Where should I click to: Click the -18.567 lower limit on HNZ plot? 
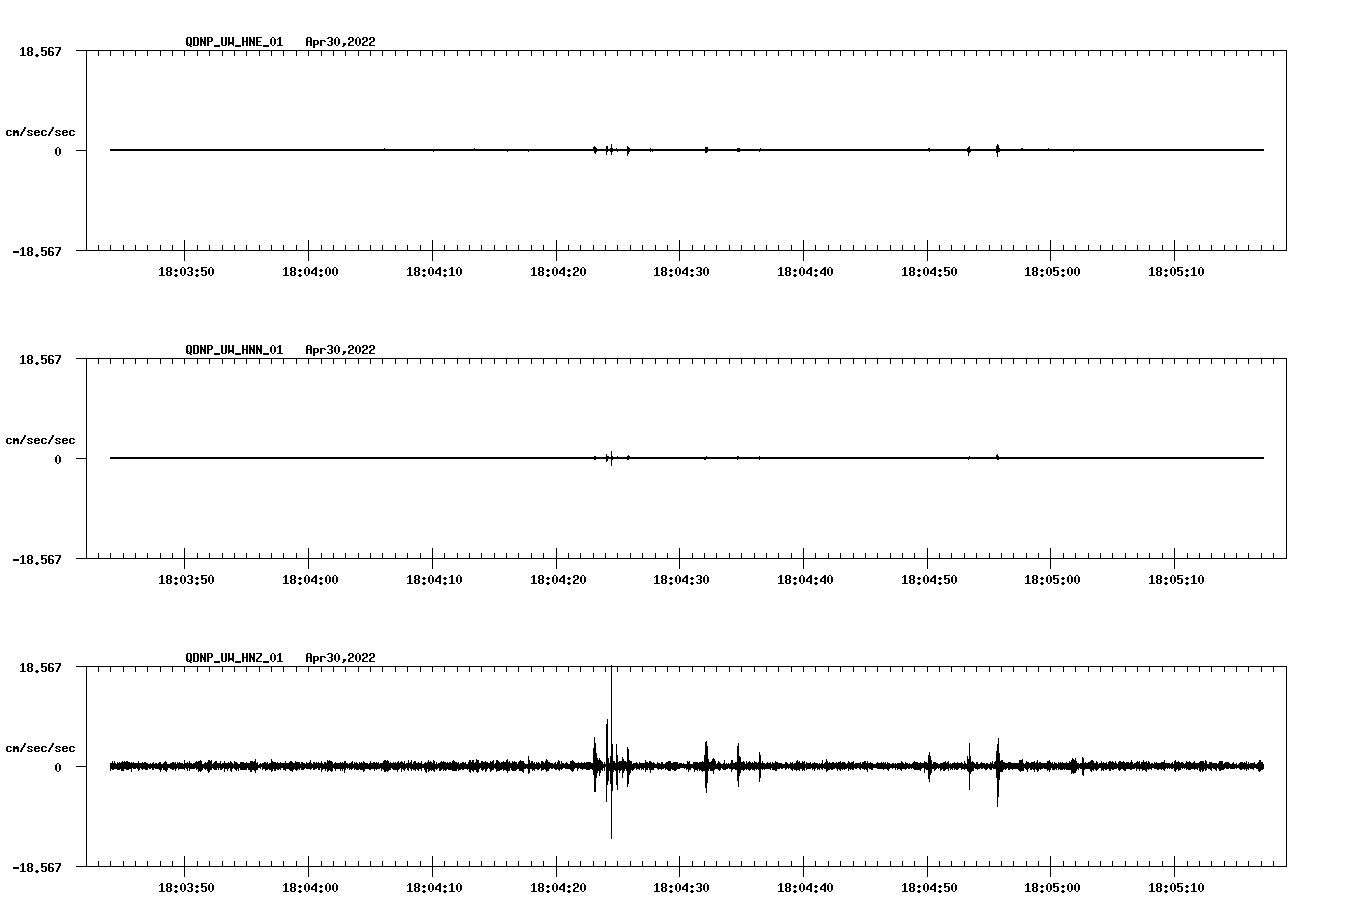[x=37, y=867]
